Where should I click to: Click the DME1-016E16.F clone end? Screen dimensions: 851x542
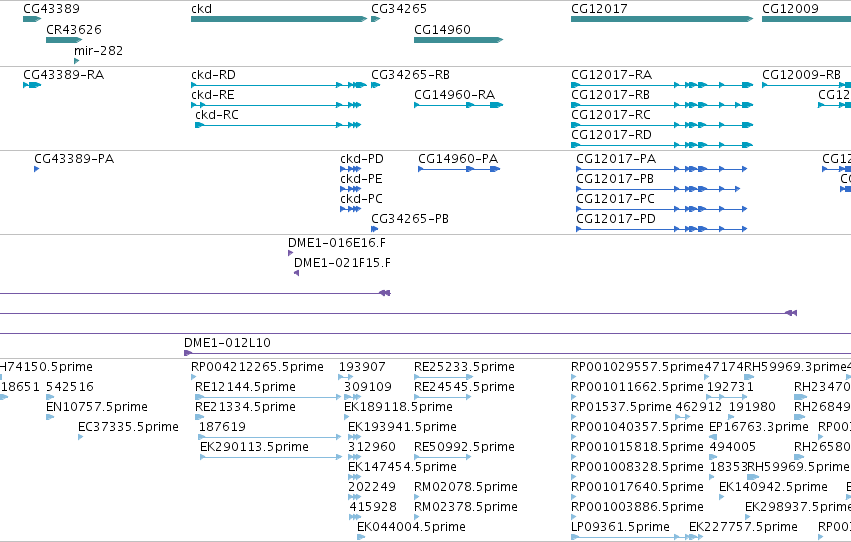coord(291,253)
